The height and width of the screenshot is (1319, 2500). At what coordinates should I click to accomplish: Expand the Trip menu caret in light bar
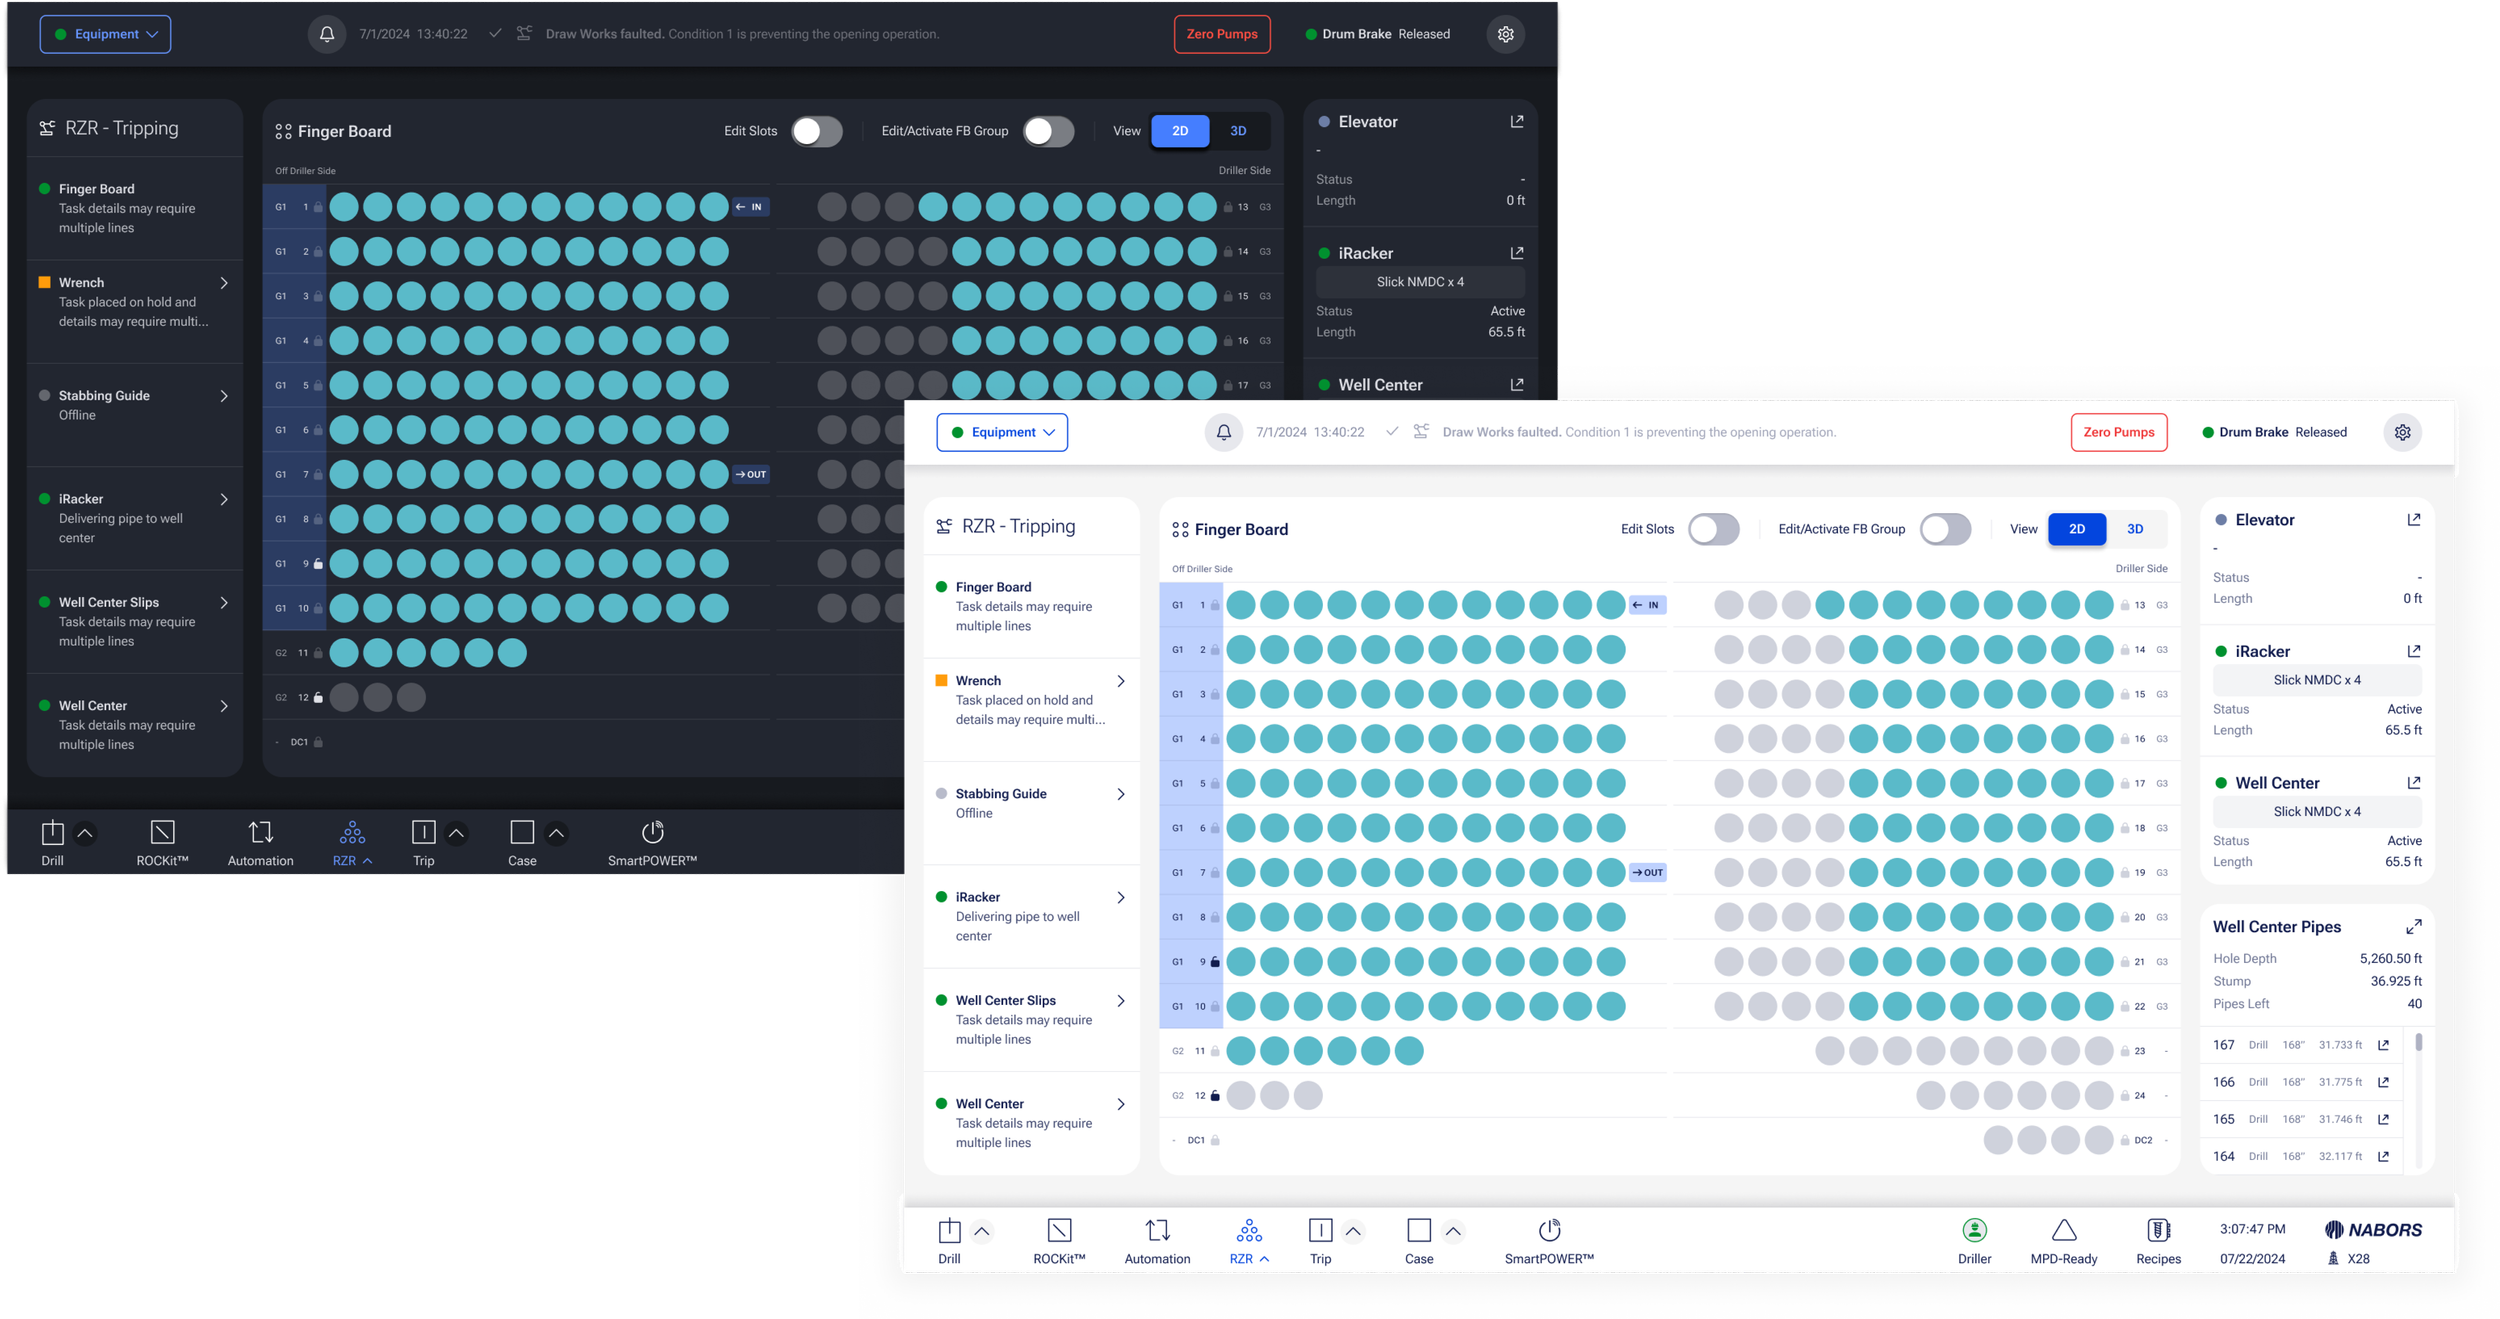(x=1353, y=1231)
